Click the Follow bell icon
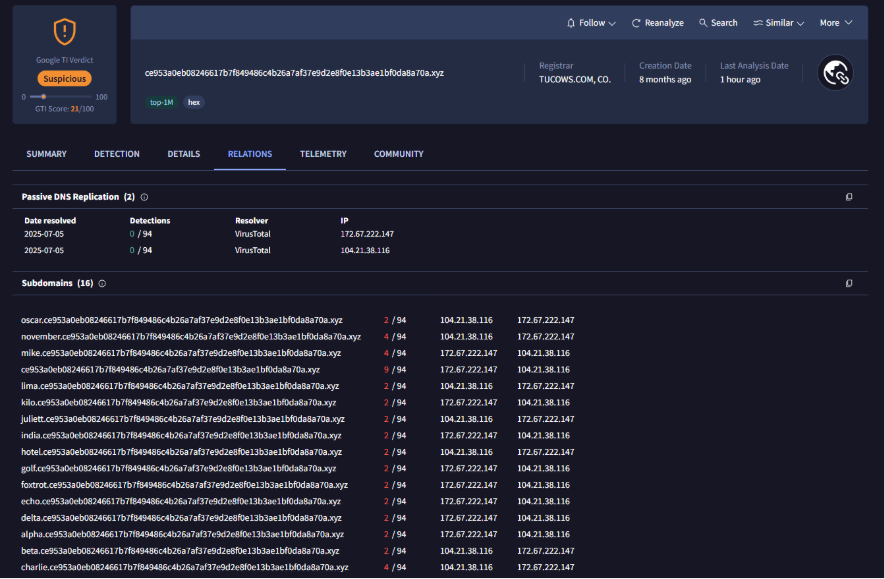 point(571,23)
